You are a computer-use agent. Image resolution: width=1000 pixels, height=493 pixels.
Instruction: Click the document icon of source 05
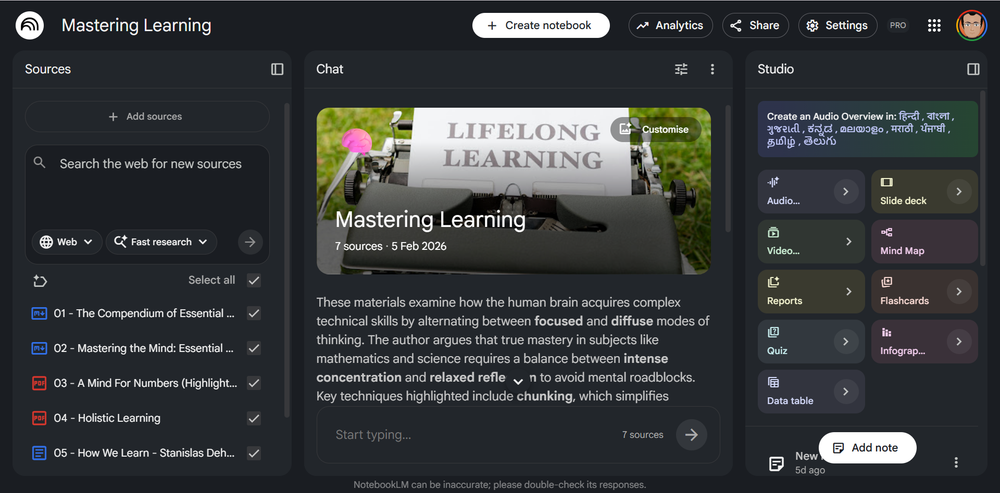39,453
